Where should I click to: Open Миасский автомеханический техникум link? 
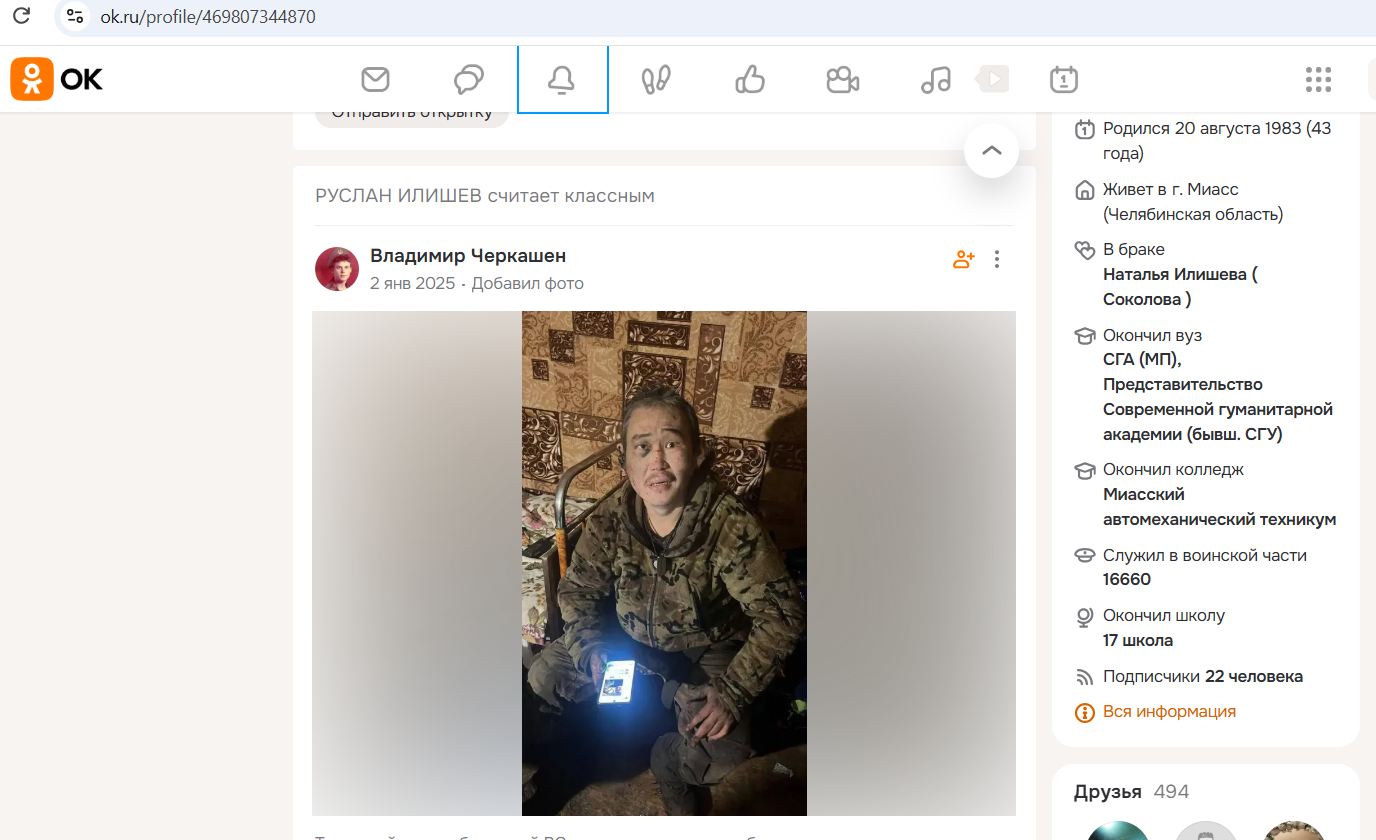[x=1220, y=507]
